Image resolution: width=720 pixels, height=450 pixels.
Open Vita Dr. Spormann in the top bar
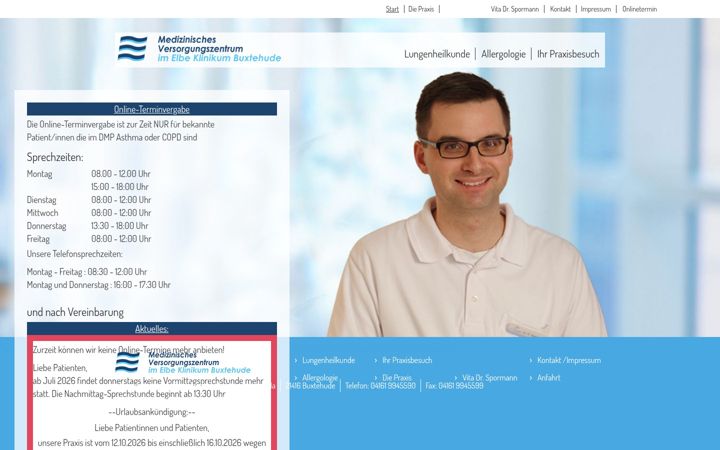[515, 9]
